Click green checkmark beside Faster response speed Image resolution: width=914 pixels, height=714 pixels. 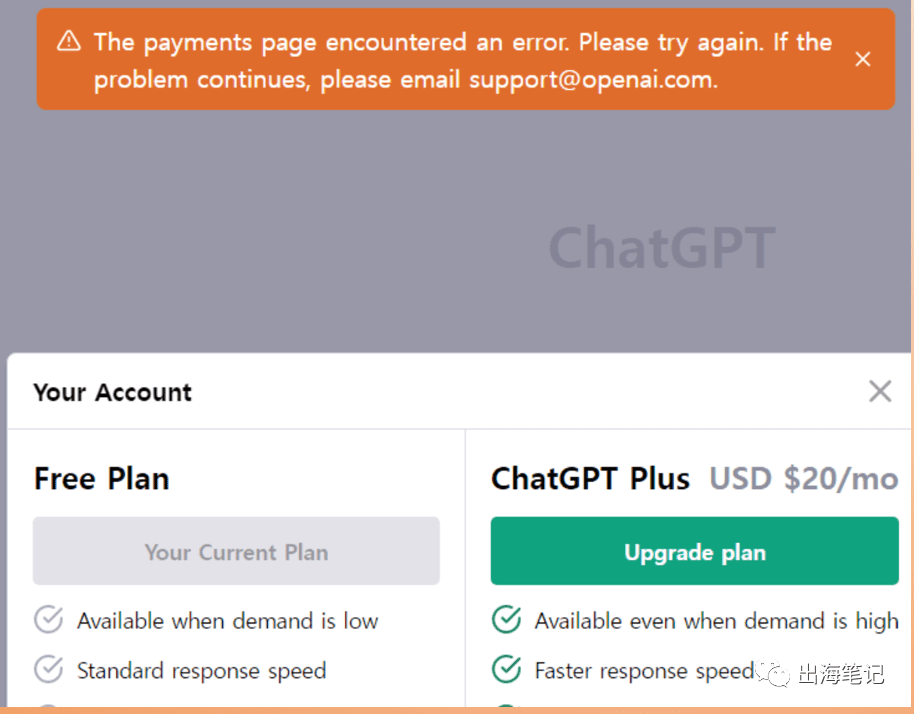tap(506, 669)
